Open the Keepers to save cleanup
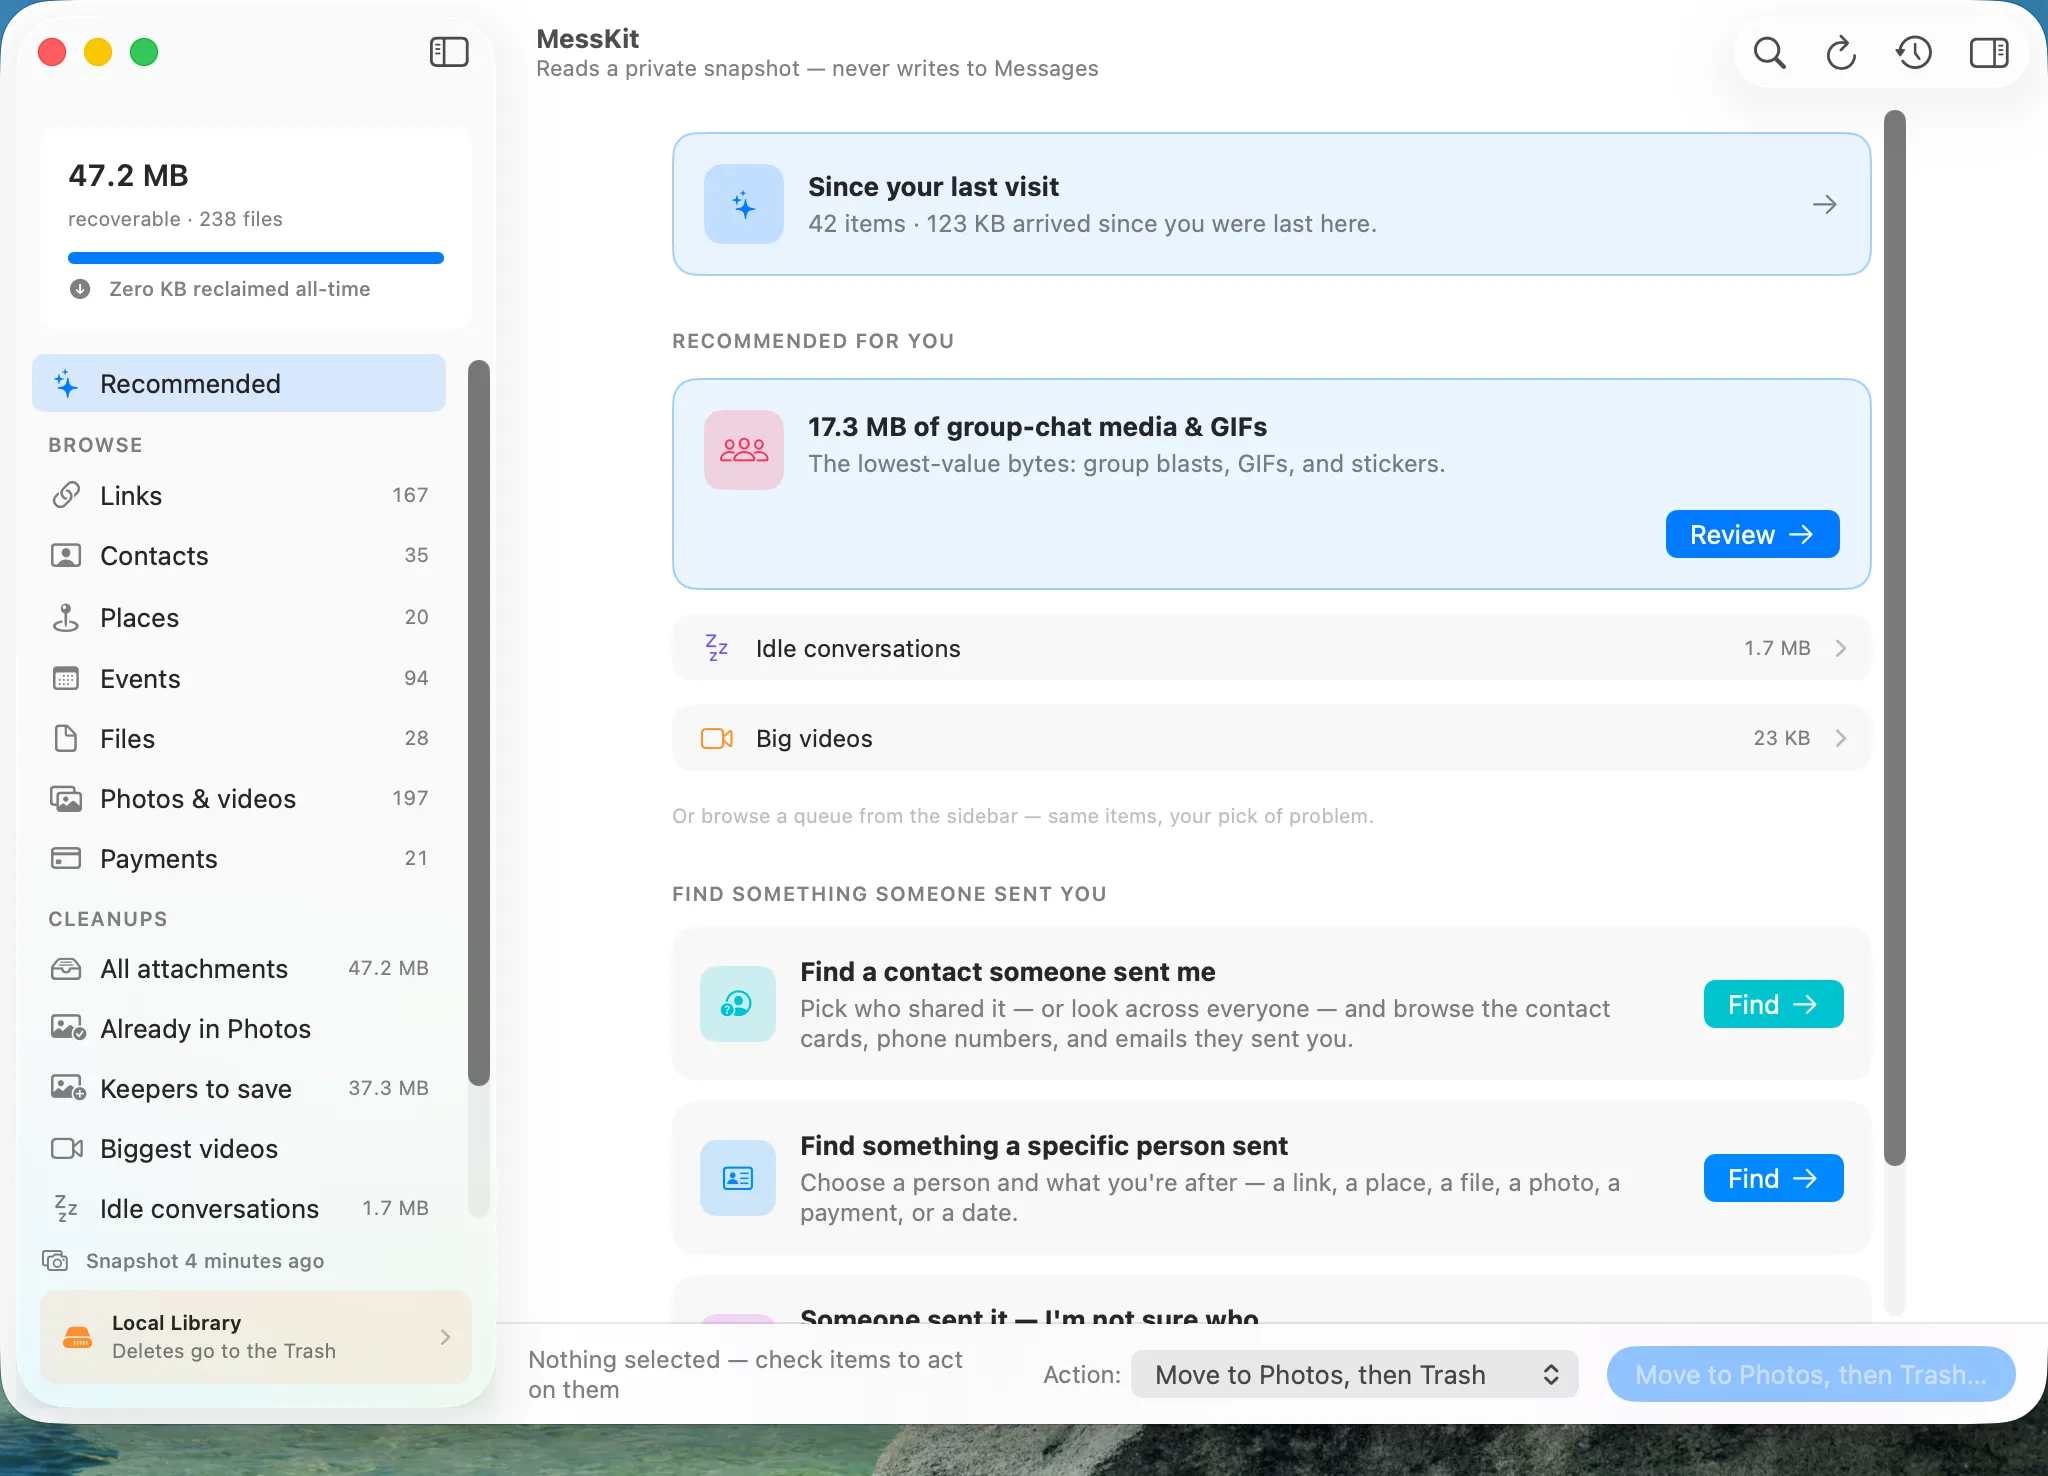The height and width of the screenshot is (1476, 2048). pyautogui.click(x=239, y=1088)
